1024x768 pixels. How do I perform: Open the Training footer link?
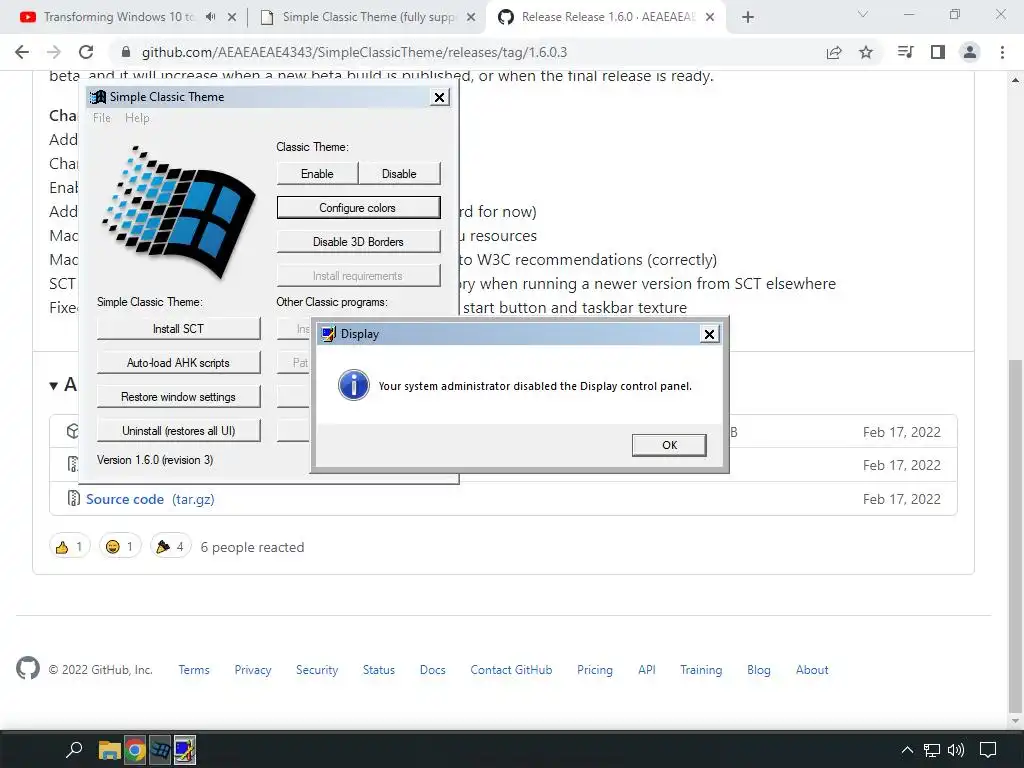point(701,670)
